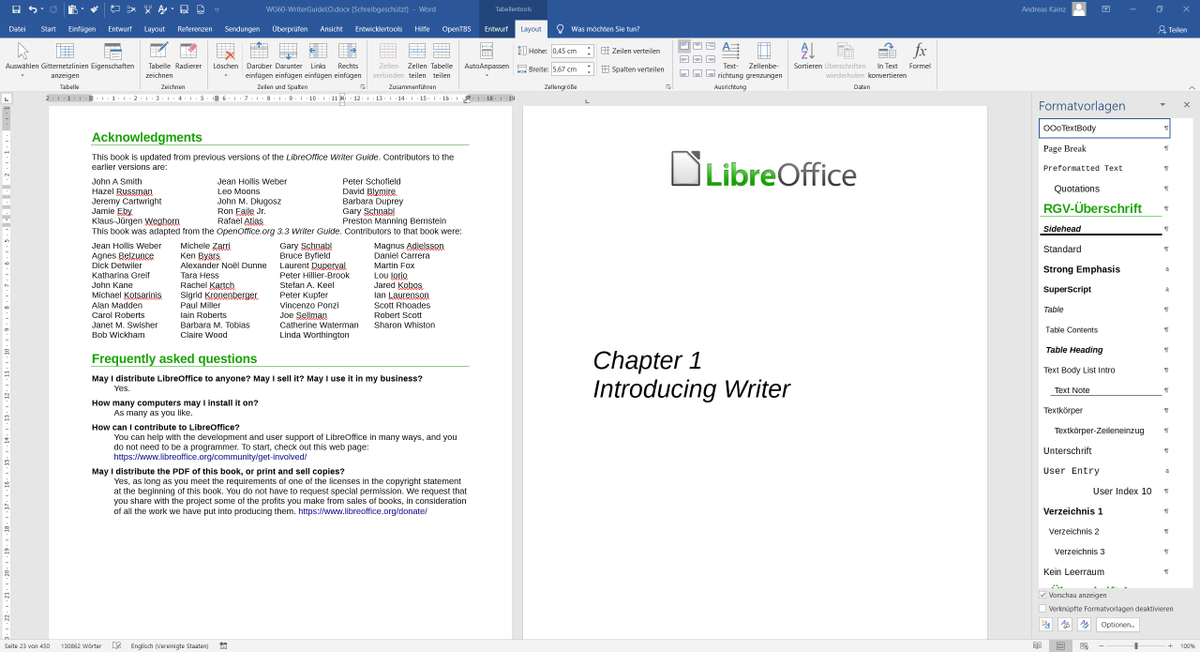The width and height of the screenshot is (1200, 652).
Task: Click the proofing status icon
Action: pos(117,646)
